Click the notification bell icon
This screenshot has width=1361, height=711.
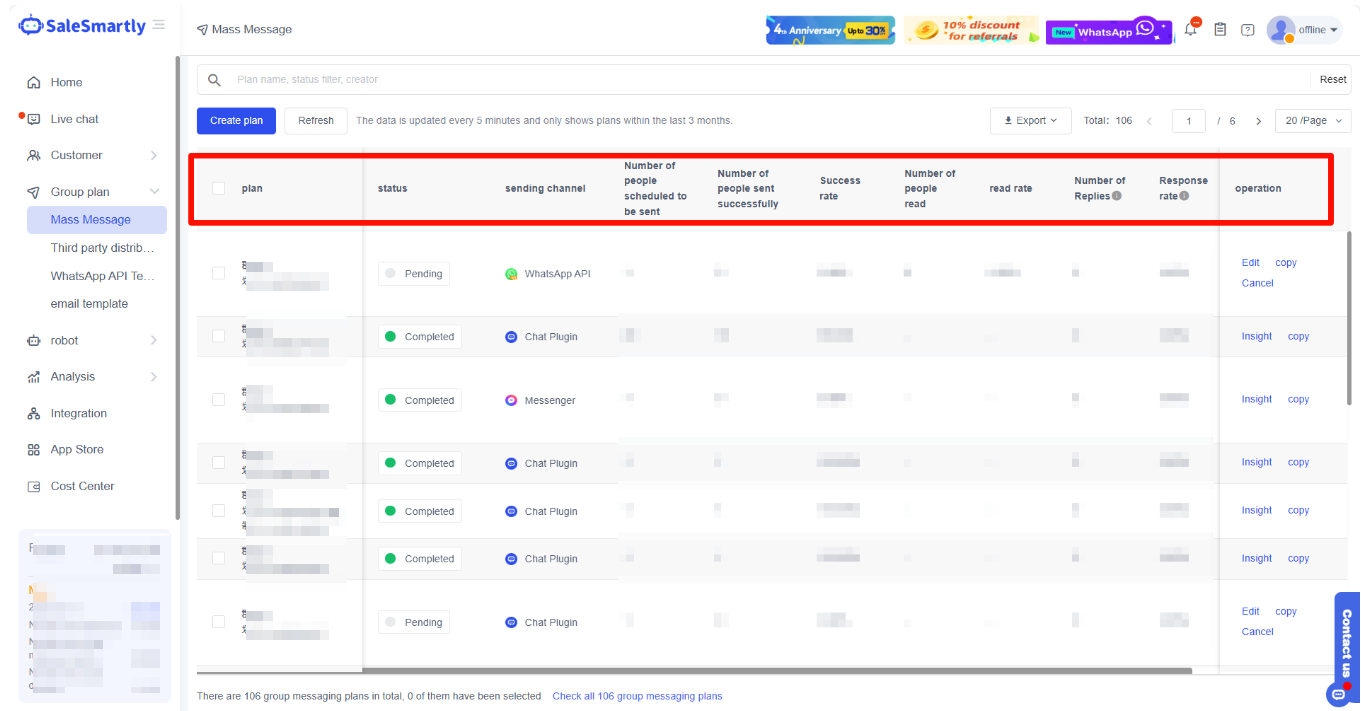click(1191, 29)
